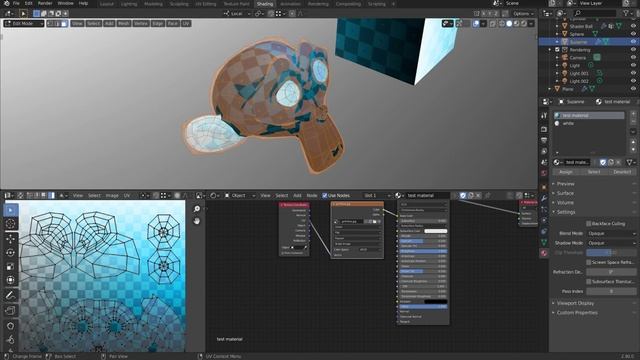Image resolution: width=640 pixels, height=360 pixels.
Task: Move material slot up arrow
Action: click(633, 142)
